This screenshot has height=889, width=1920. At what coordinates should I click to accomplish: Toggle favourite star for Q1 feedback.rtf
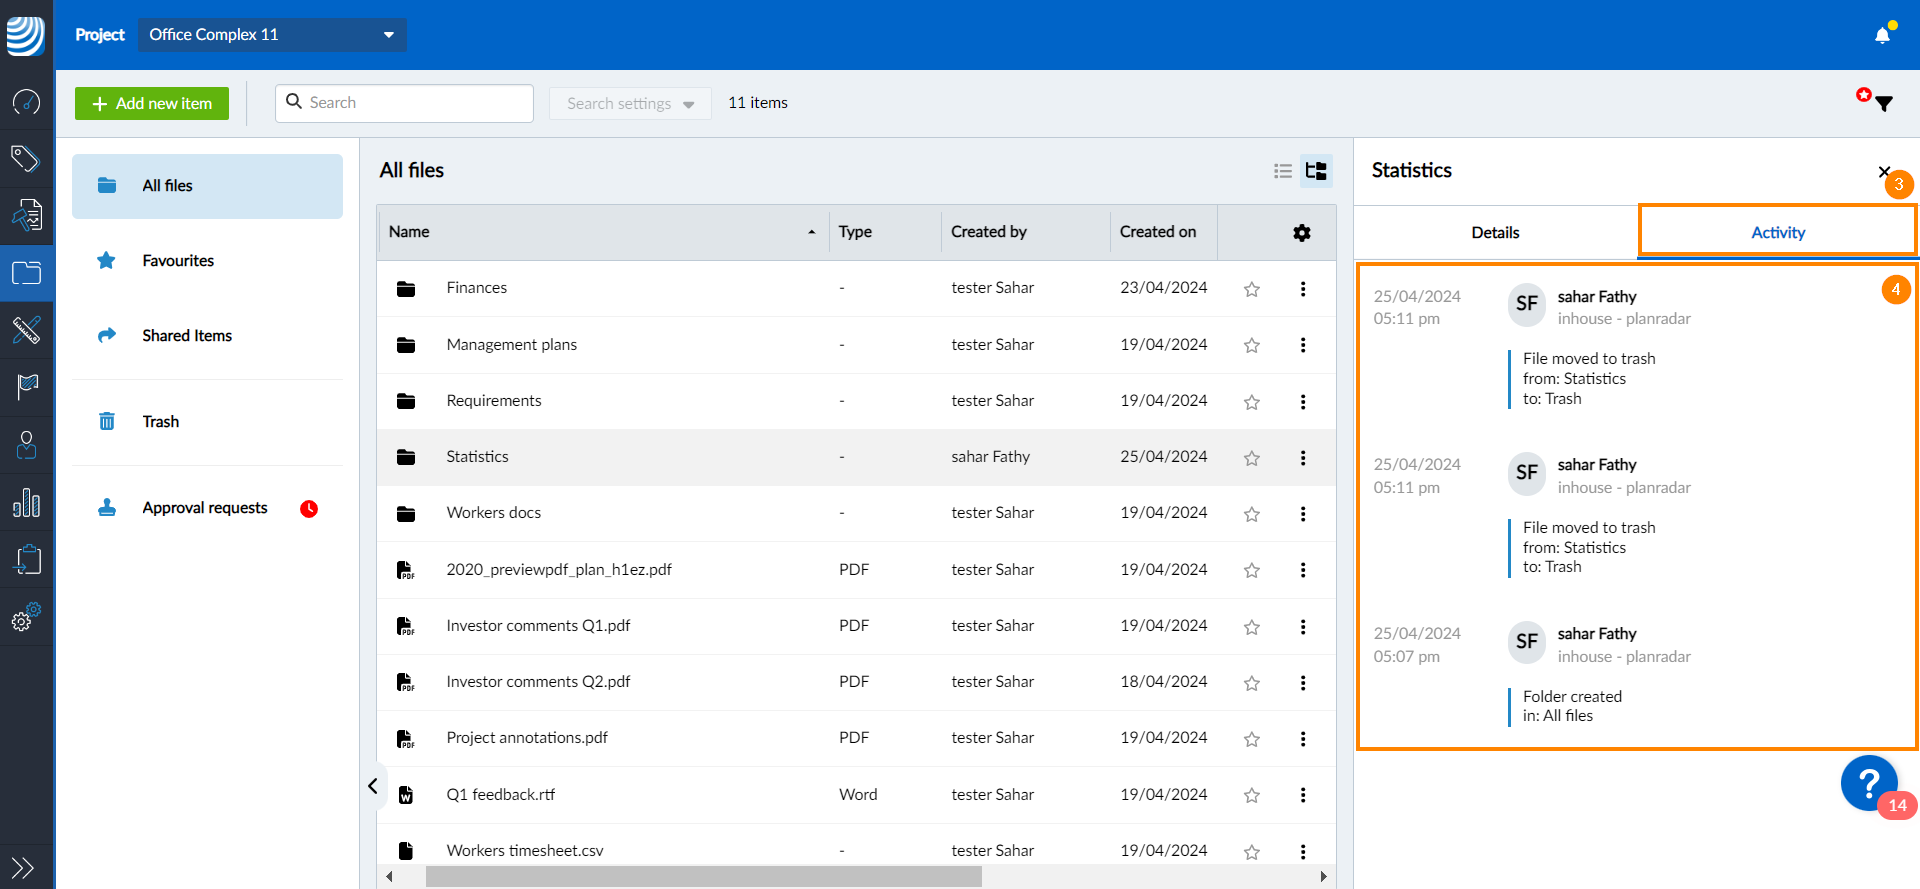coord(1251,796)
